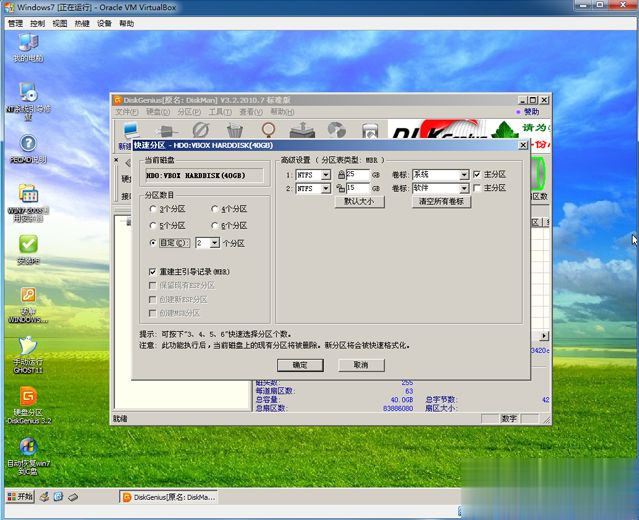
Task: Open VirtualBox Devices menu
Action: [x=104, y=23]
